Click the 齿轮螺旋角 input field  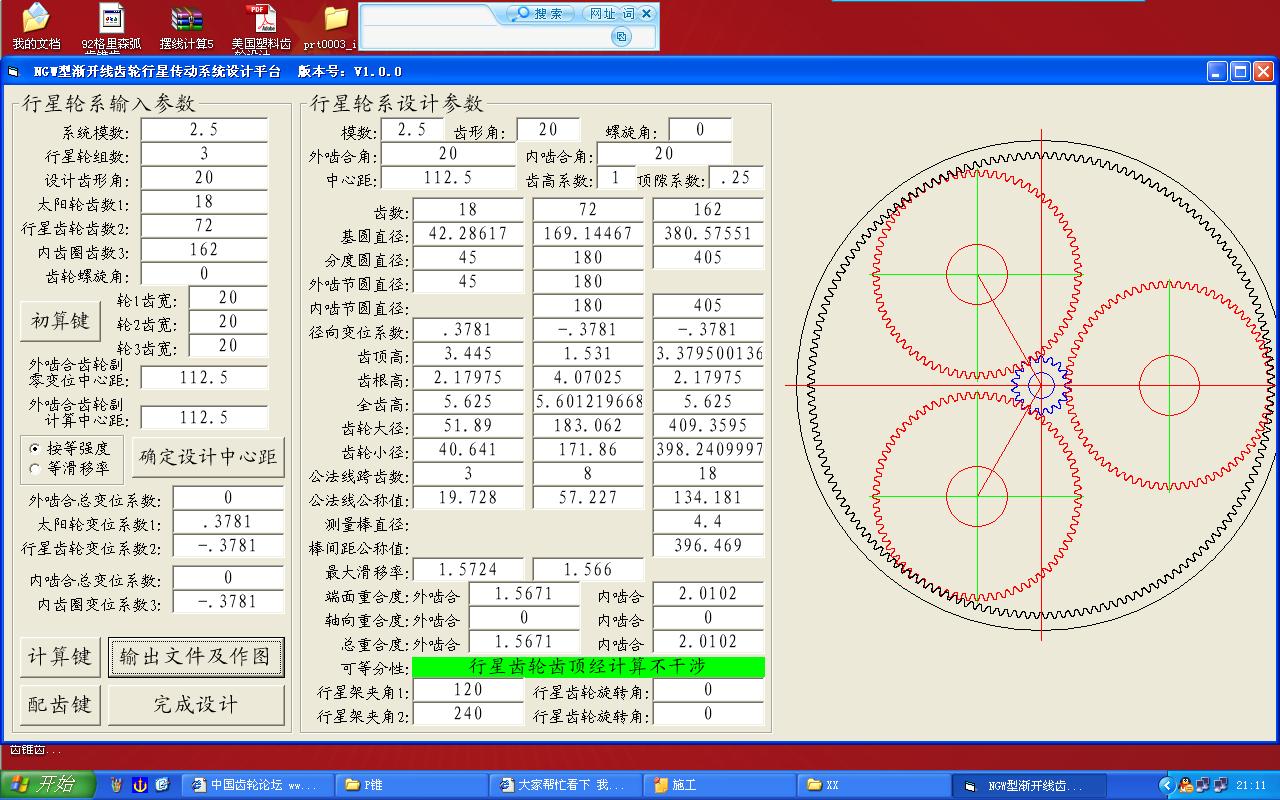tap(204, 274)
